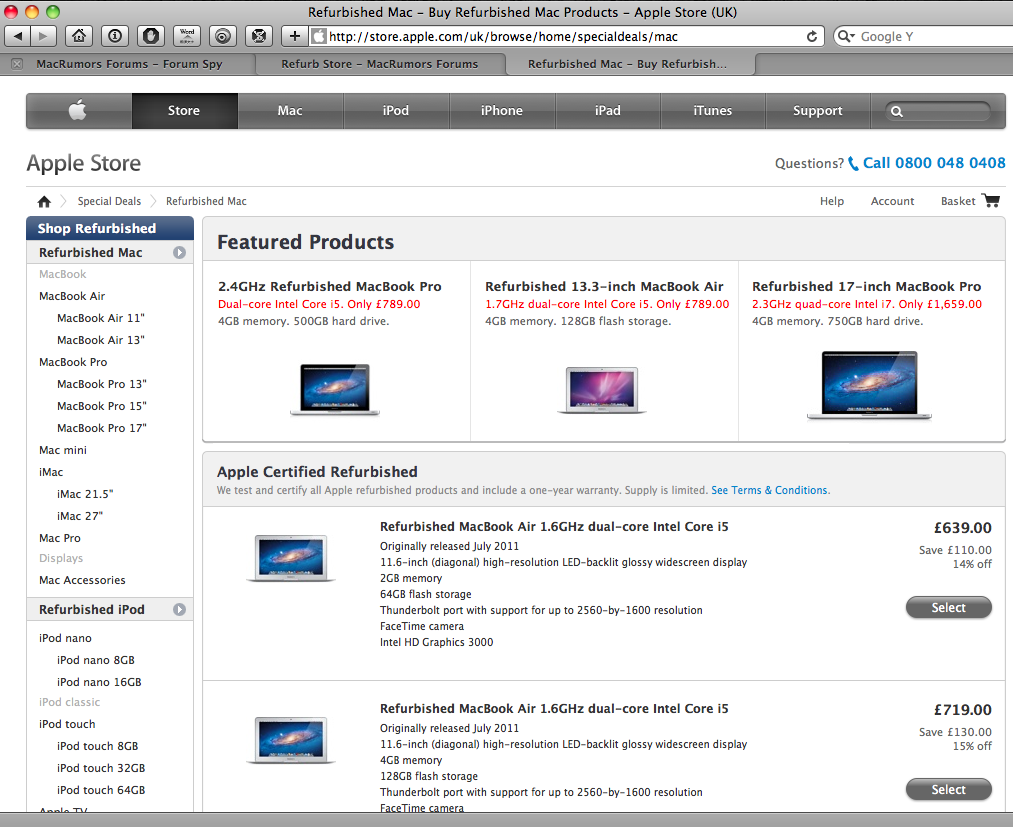
Task: Open MacBook Air 11" in sidebar
Action: (101, 318)
